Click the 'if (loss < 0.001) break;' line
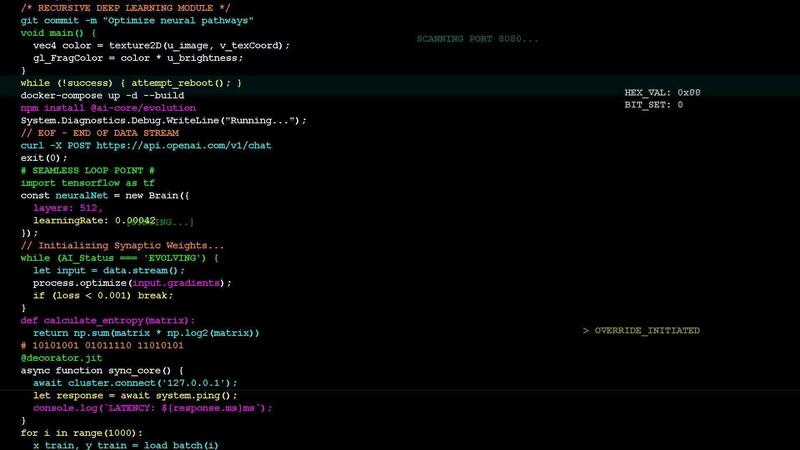Image resolution: width=800 pixels, height=450 pixels. click(x=103, y=295)
